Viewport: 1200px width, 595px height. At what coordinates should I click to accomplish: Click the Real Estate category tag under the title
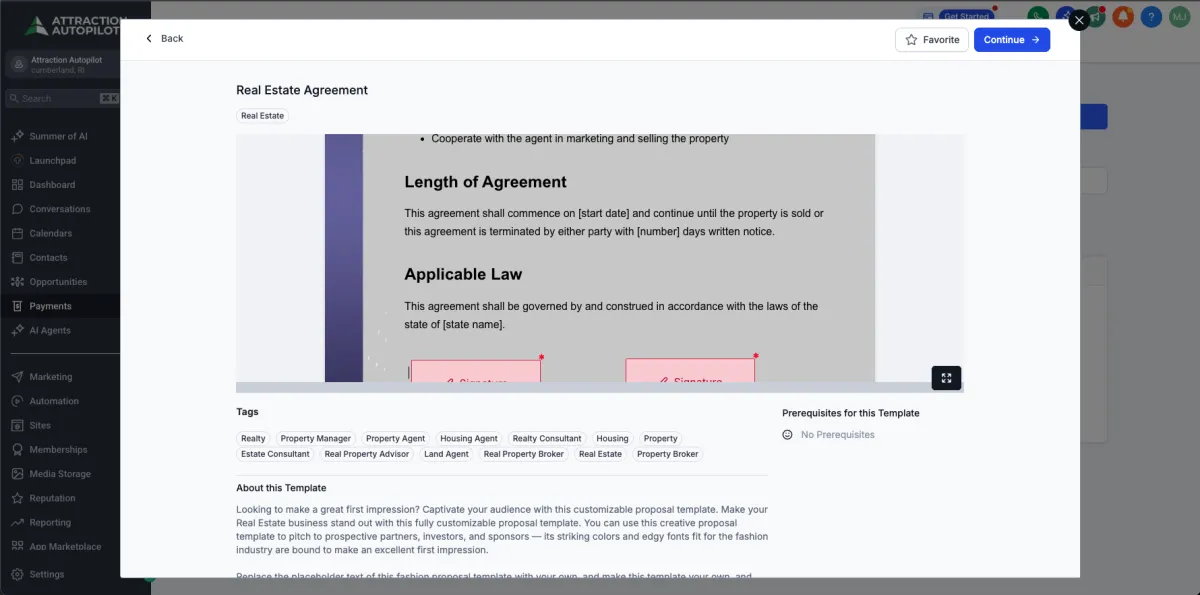[262, 116]
